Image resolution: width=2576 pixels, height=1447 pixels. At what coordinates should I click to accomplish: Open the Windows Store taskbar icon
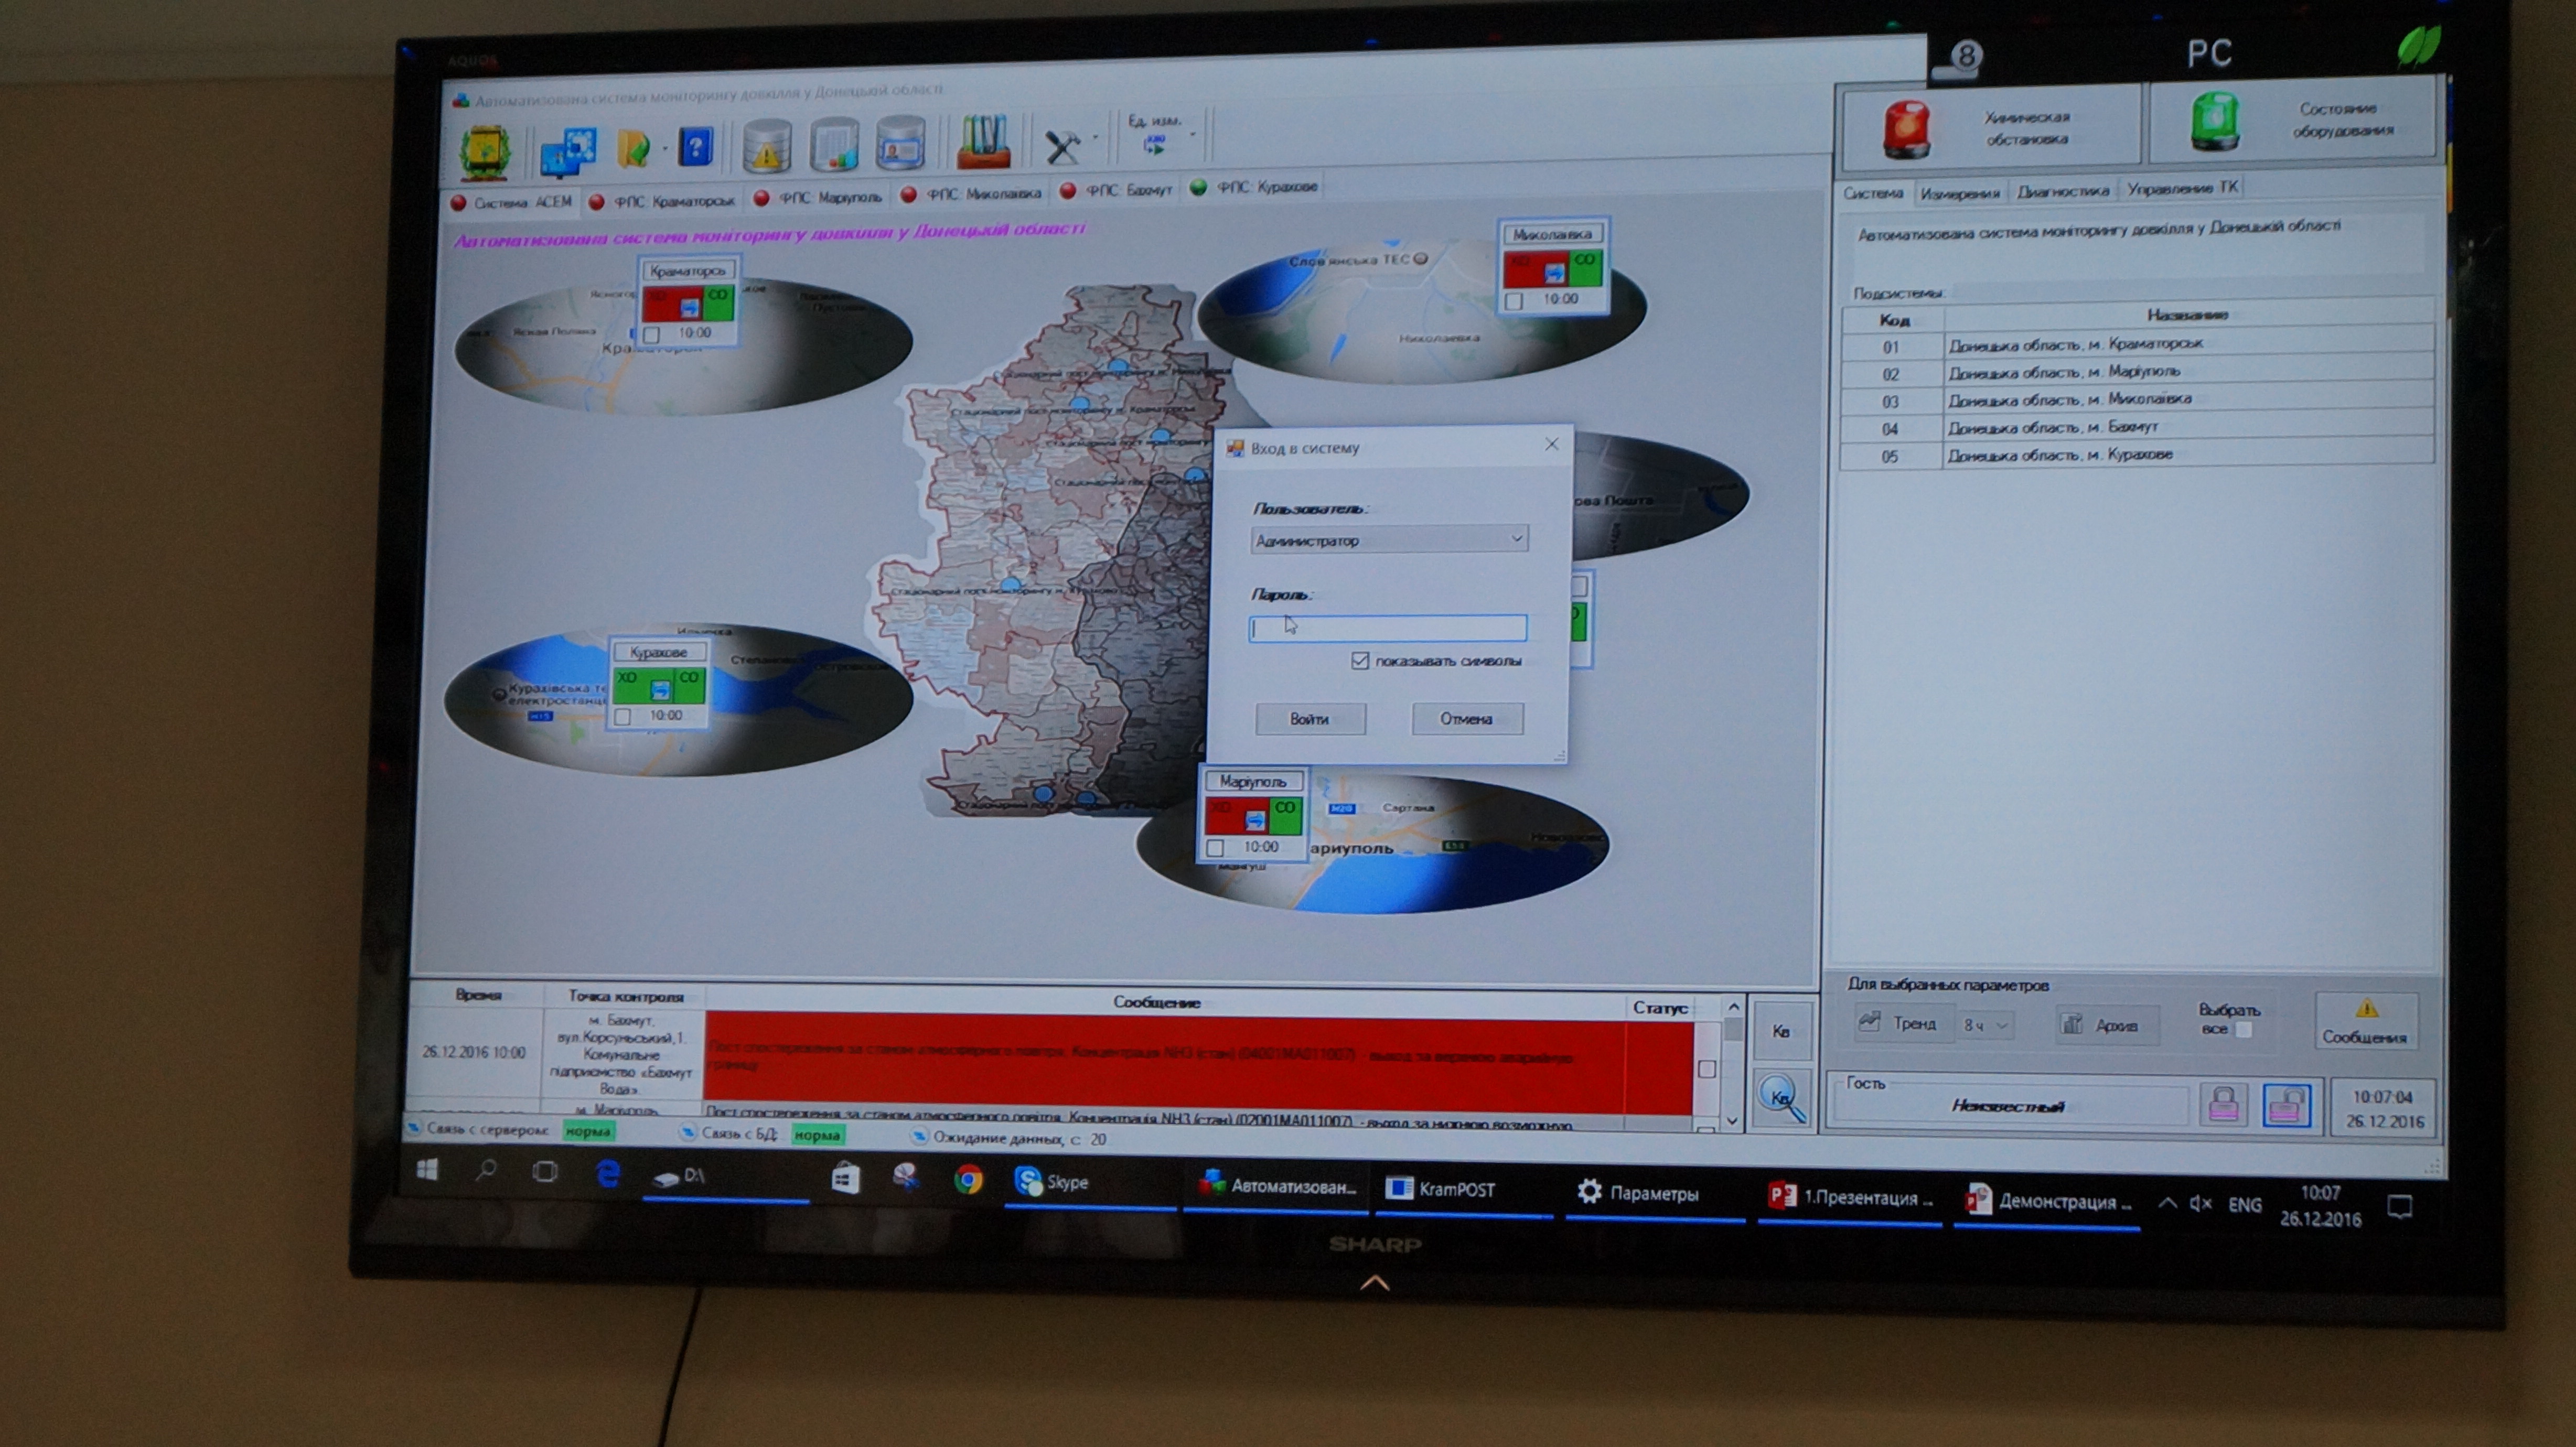tap(845, 1178)
